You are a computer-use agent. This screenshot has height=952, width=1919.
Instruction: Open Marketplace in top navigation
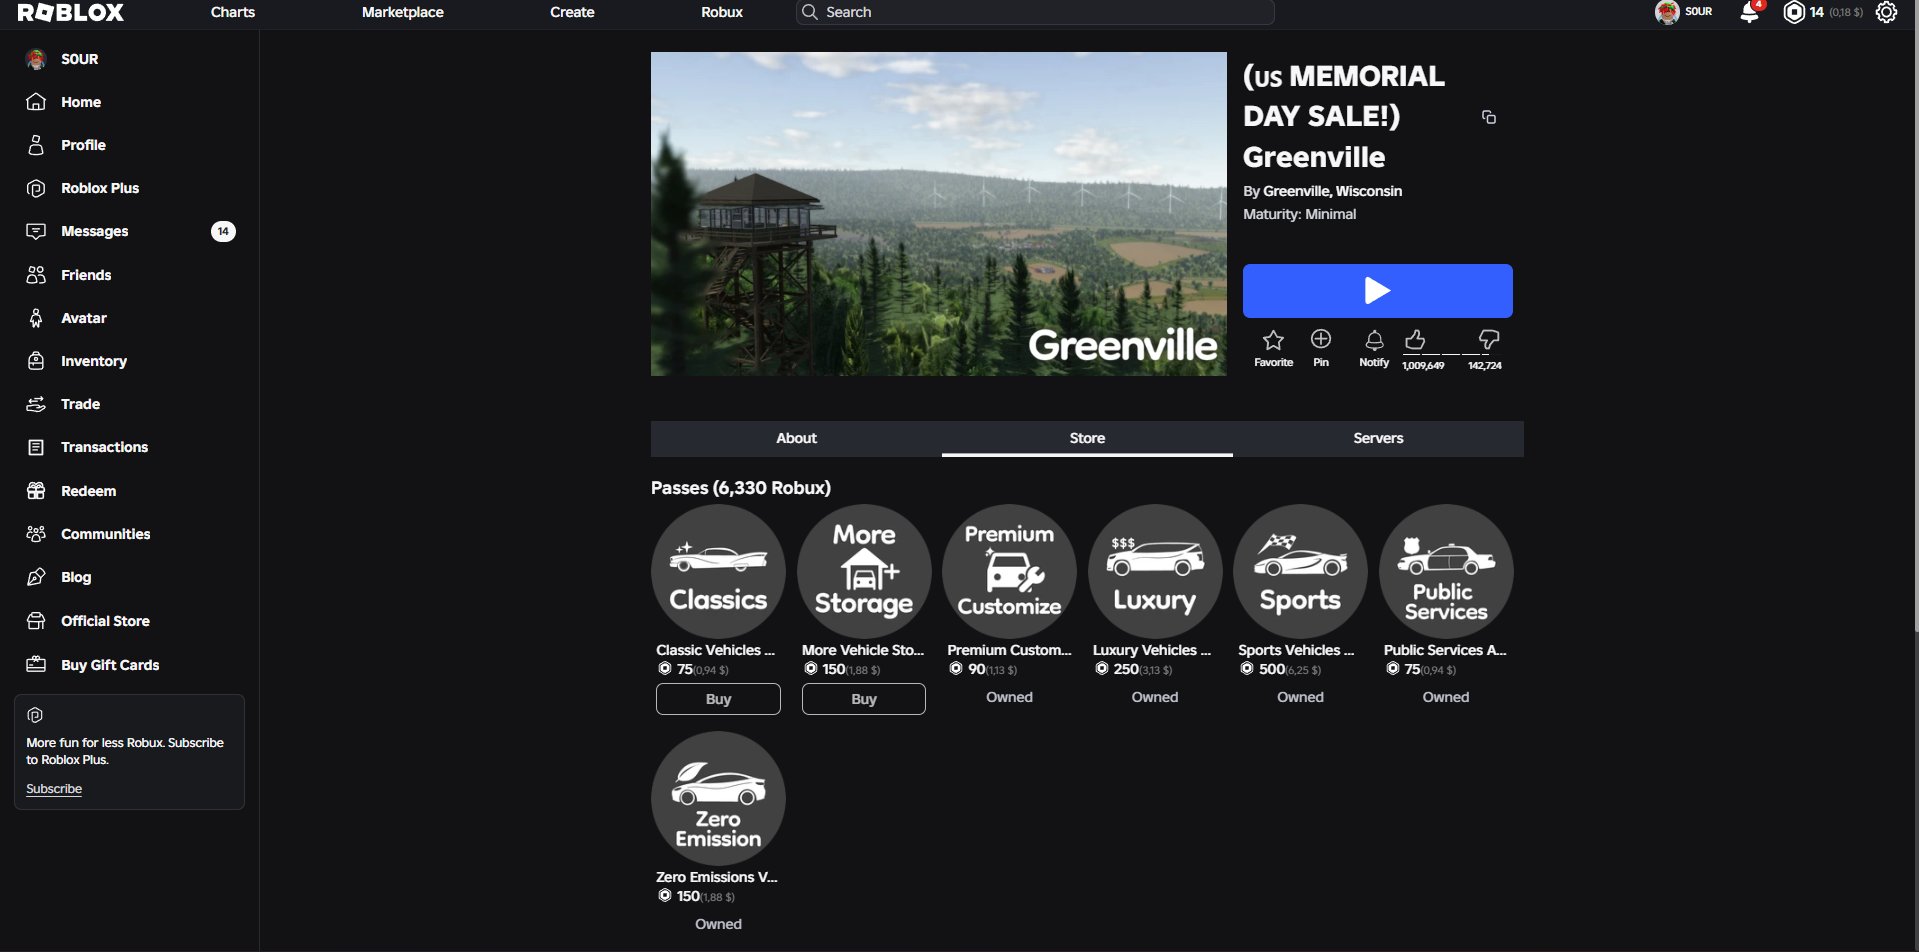[403, 12]
